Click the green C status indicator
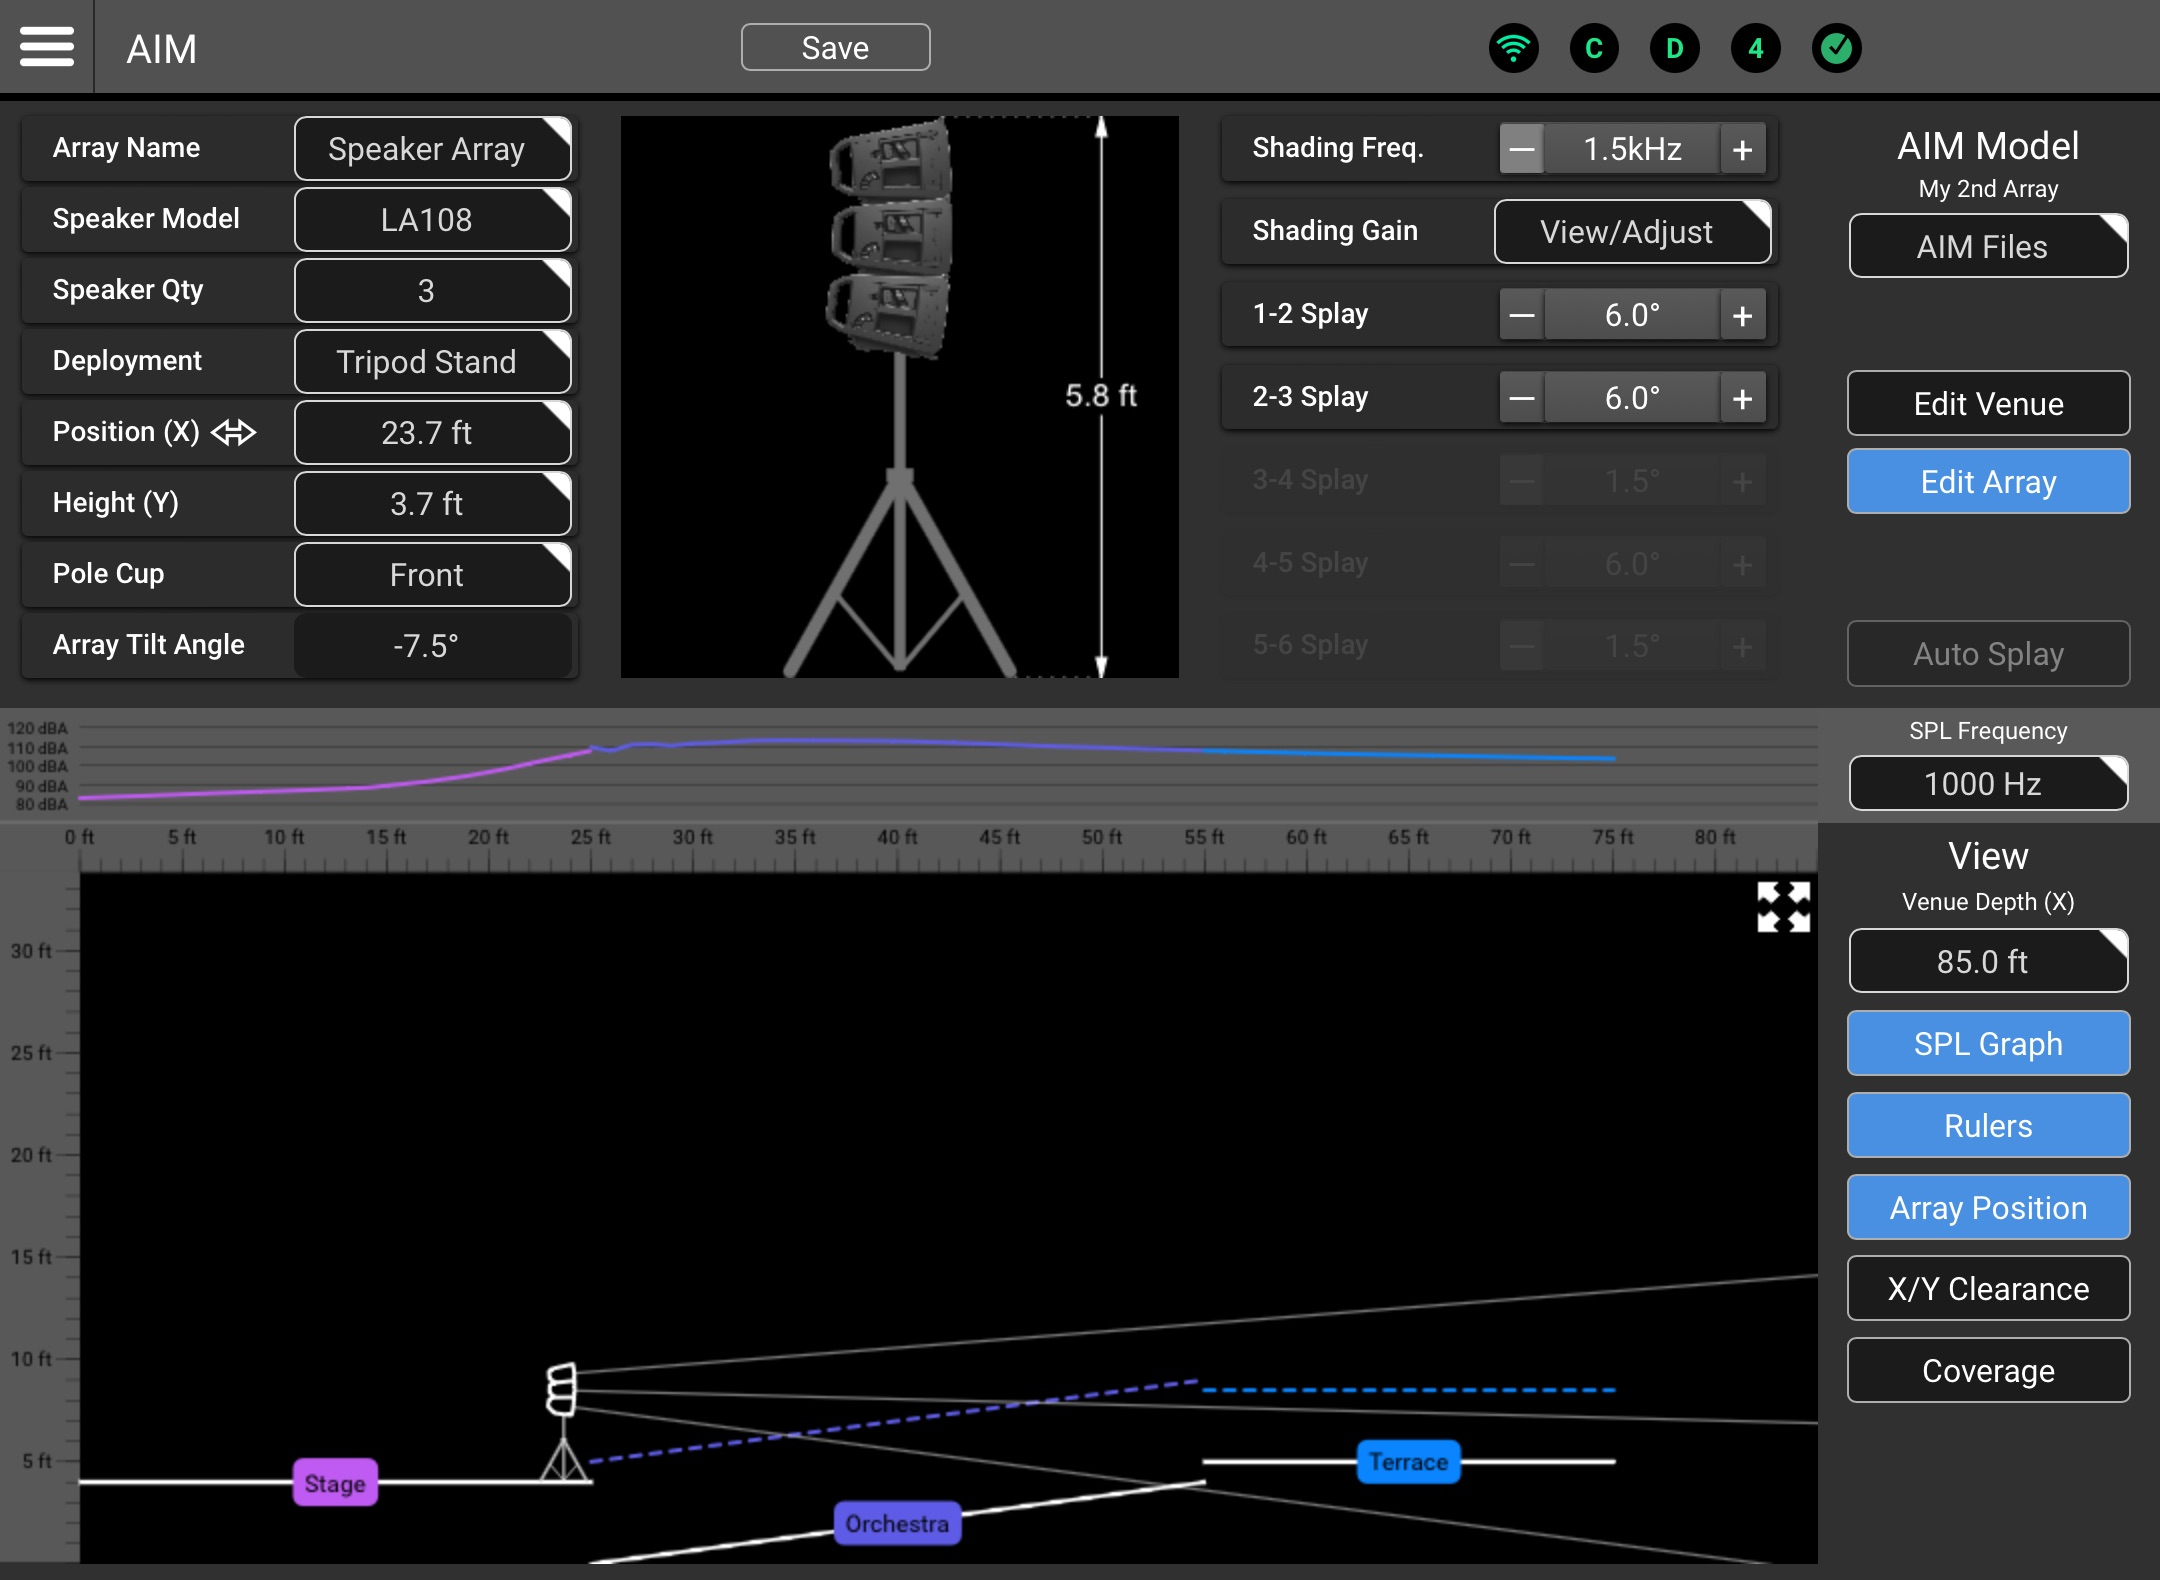2160x1580 pixels. pyautogui.click(x=1594, y=48)
